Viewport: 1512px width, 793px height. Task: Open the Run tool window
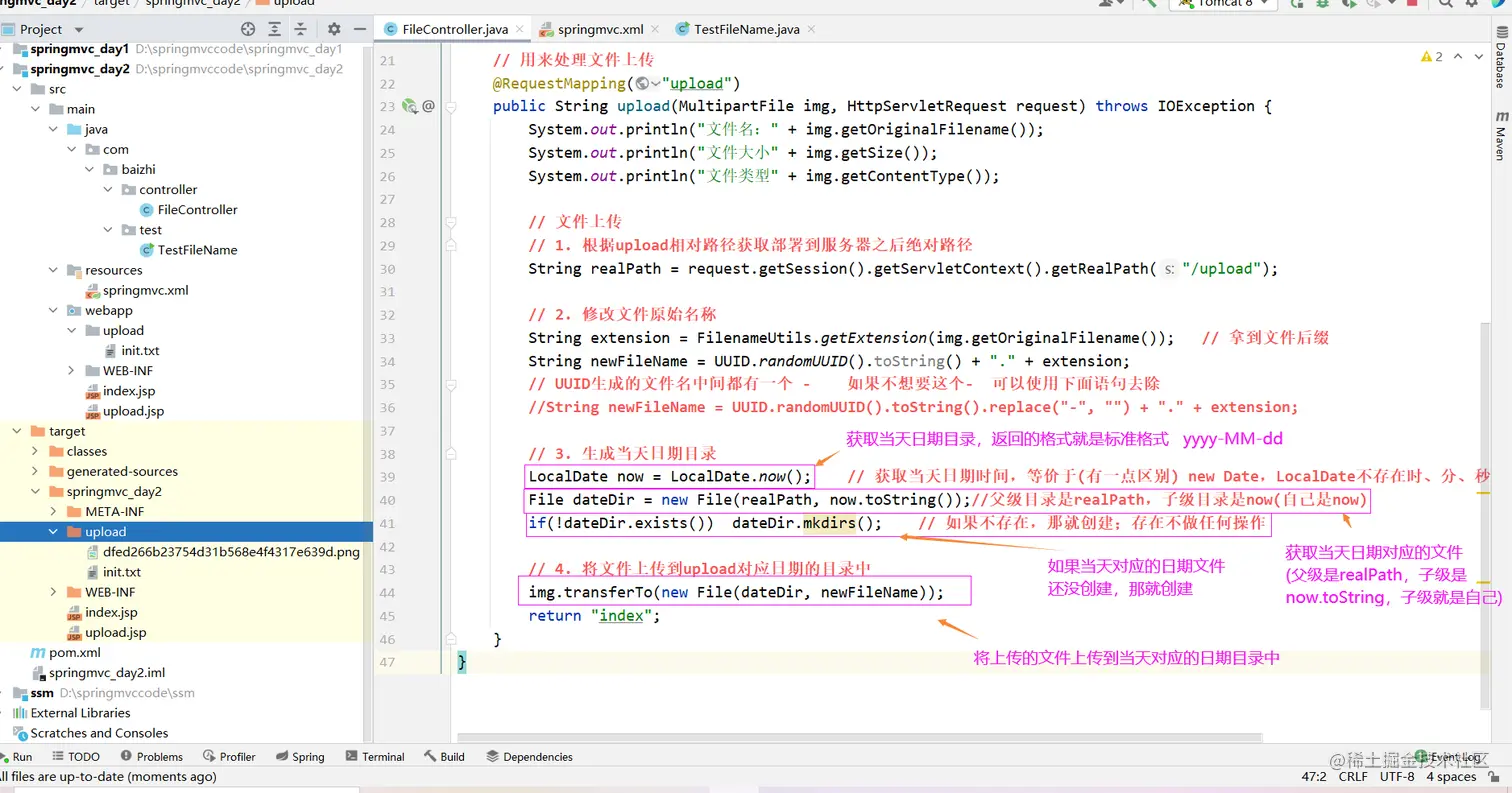16,757
